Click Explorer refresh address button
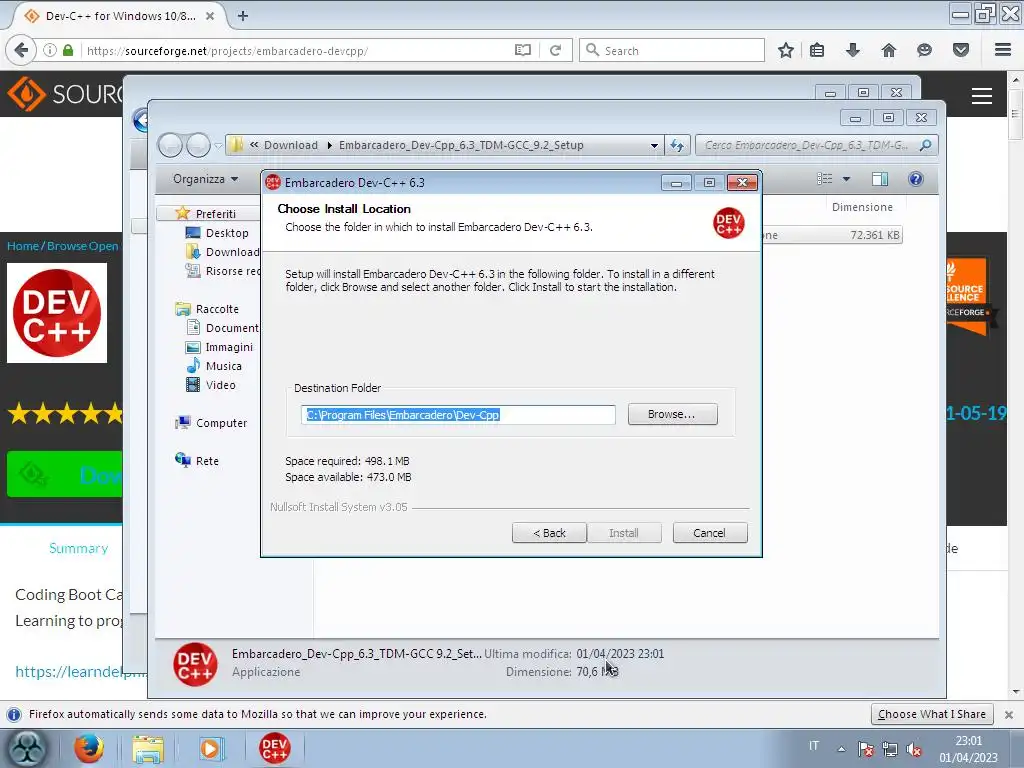The height and width of the screenshot is (768, 1024). click(x=677, y=145)
